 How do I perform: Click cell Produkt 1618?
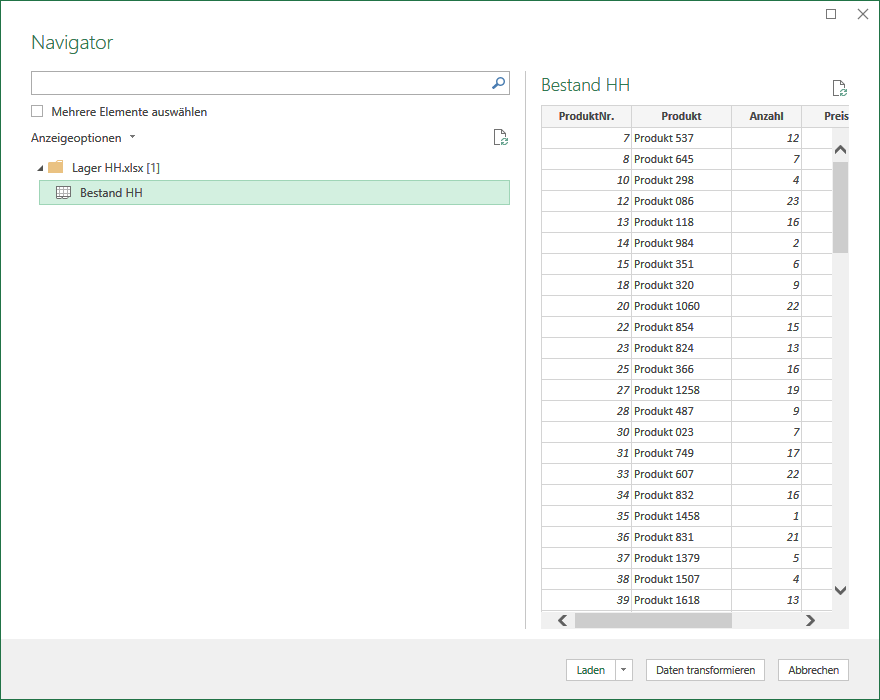coord(681,600)
